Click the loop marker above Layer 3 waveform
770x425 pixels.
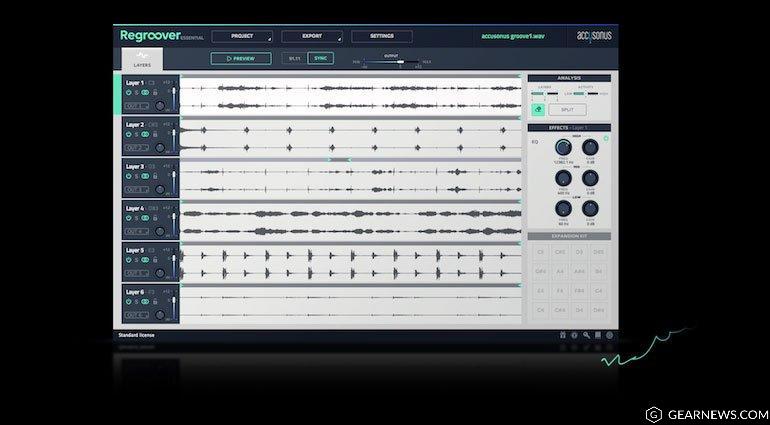point(339,160)
